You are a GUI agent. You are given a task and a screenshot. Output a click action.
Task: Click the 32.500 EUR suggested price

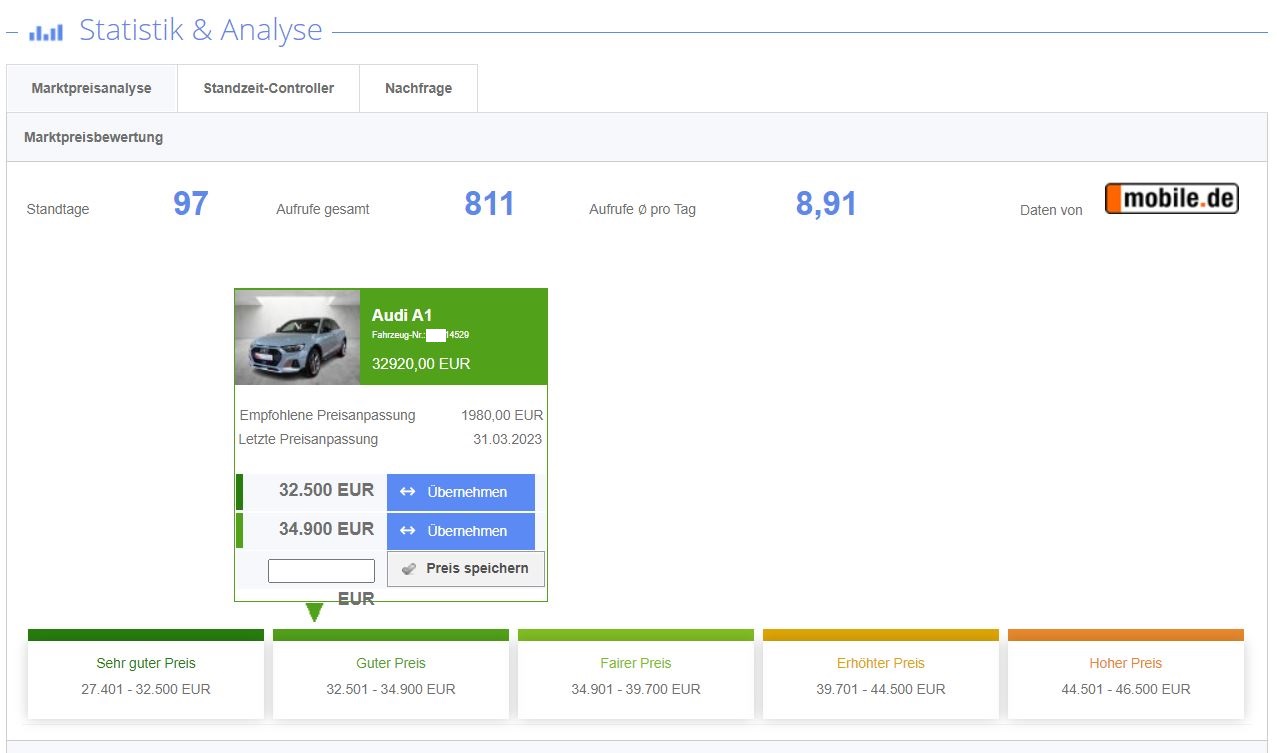pos(326,490)
